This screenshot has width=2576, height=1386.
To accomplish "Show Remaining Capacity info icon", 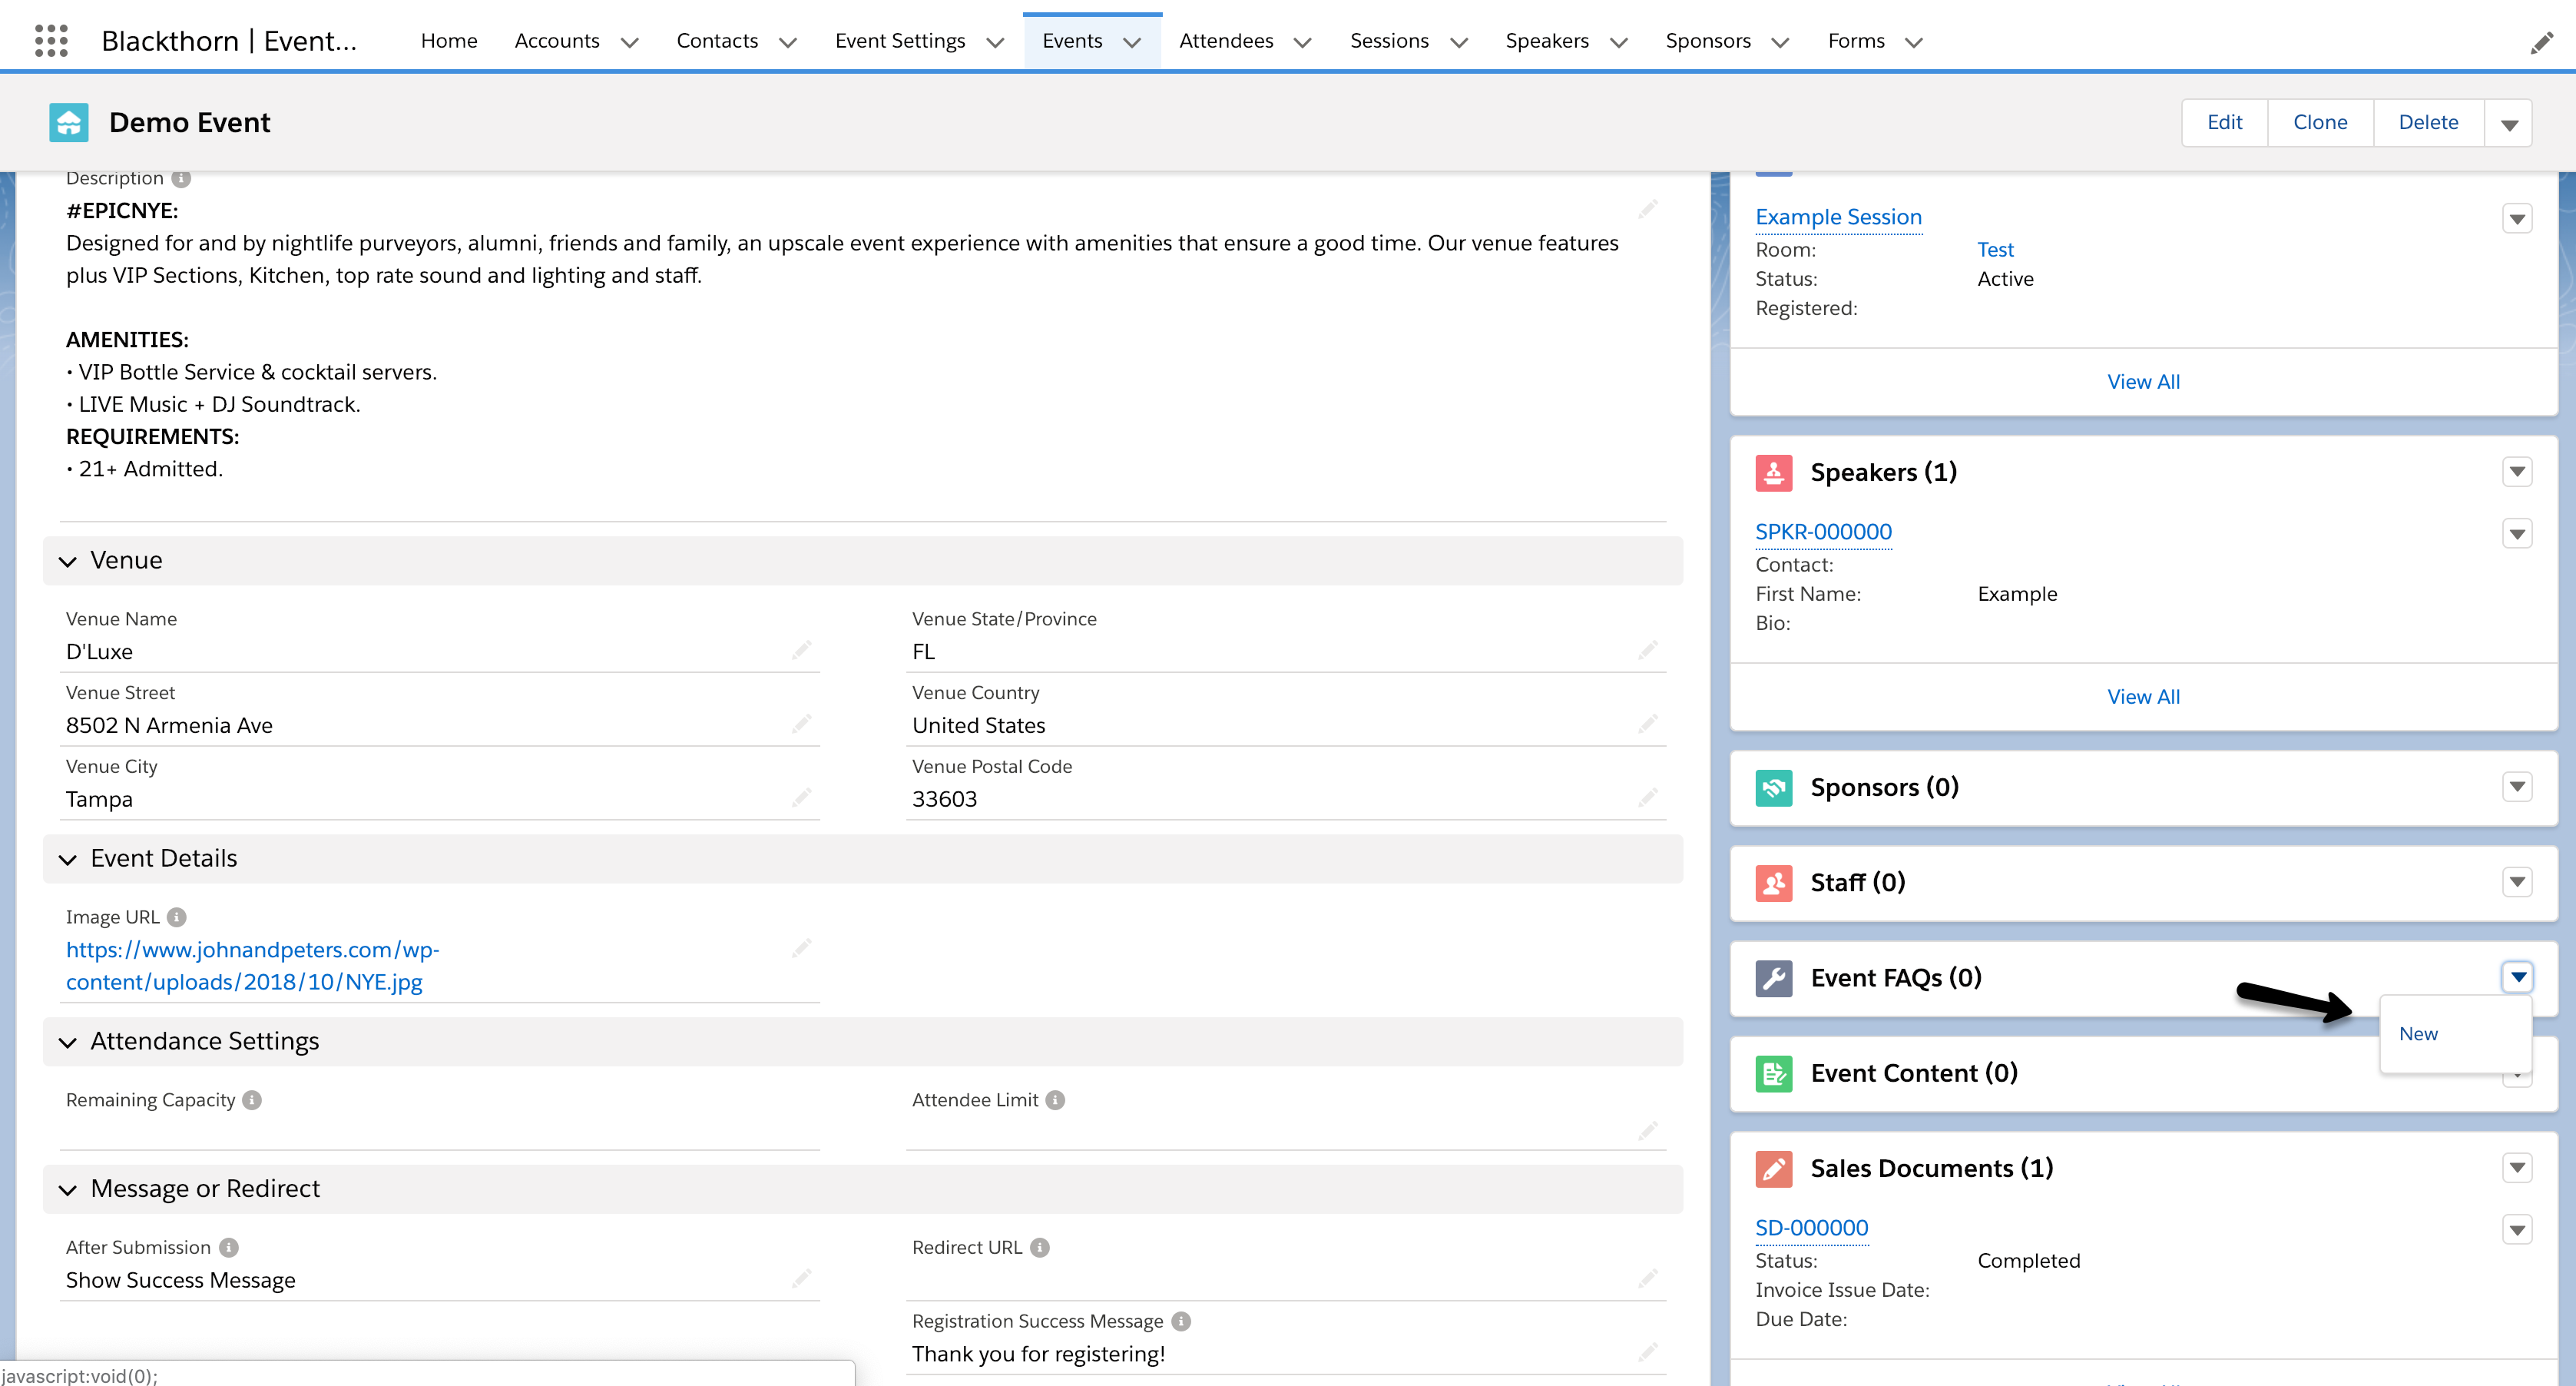I will click(252, 1100).
